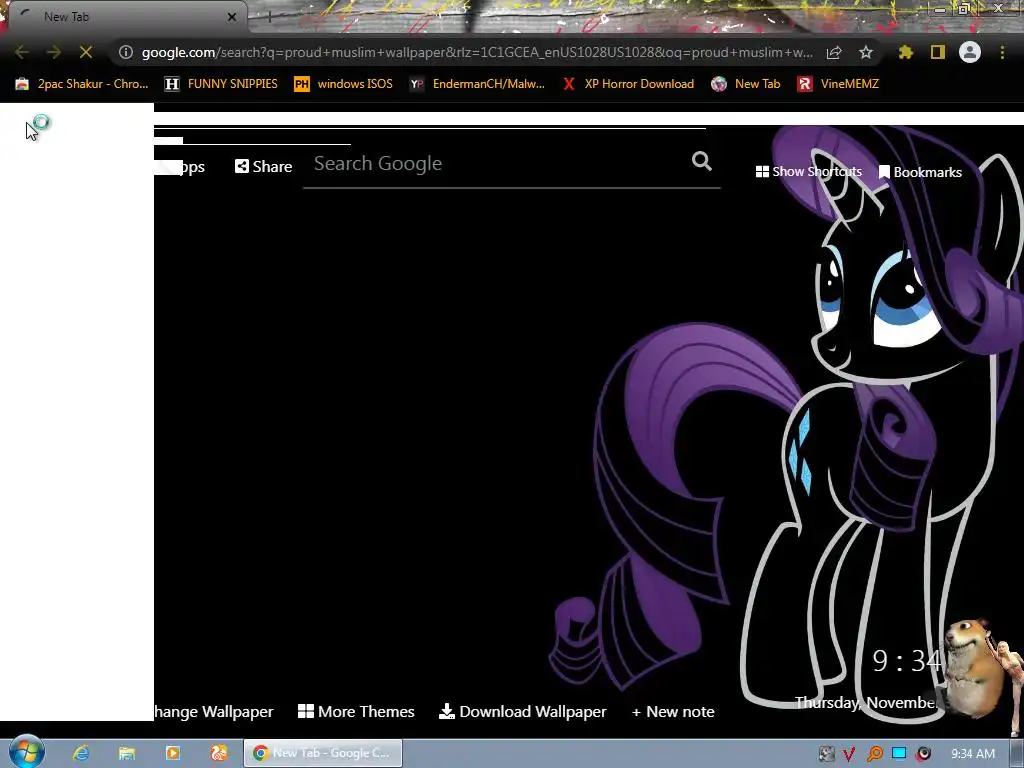Open the taskbar clock showing 9:34 AM

coord(973,754)
